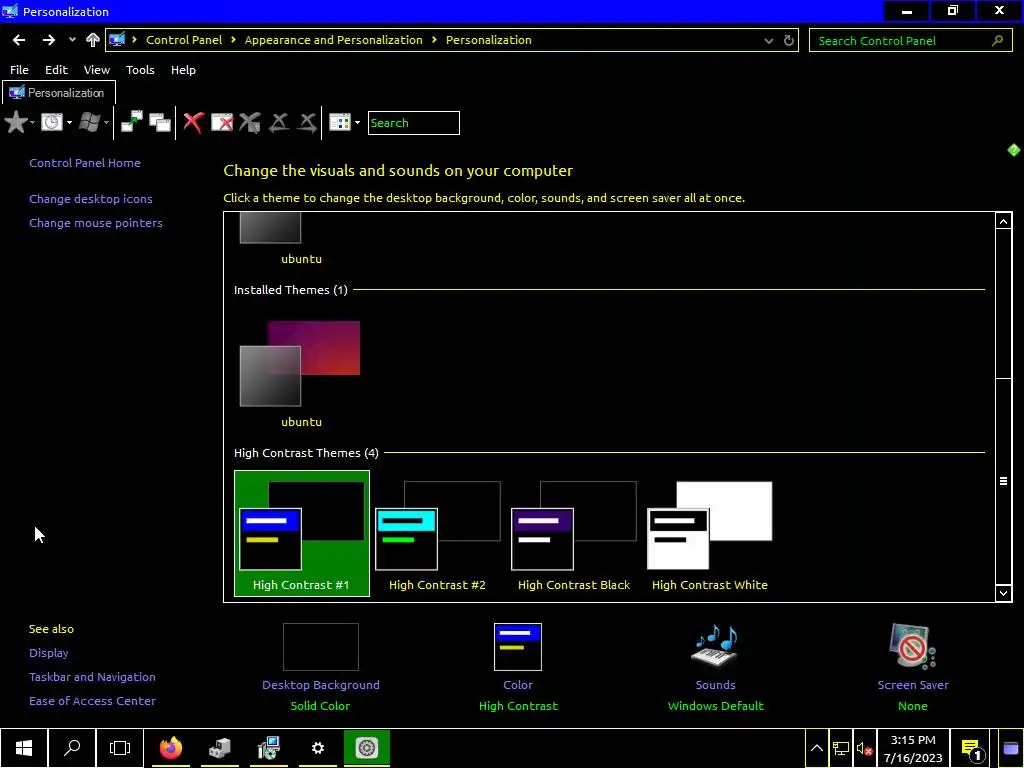Click the muted speaker tray icon
Image resolution: width=1024 pixels, height=768 pixels.
(x=865, y=749)
